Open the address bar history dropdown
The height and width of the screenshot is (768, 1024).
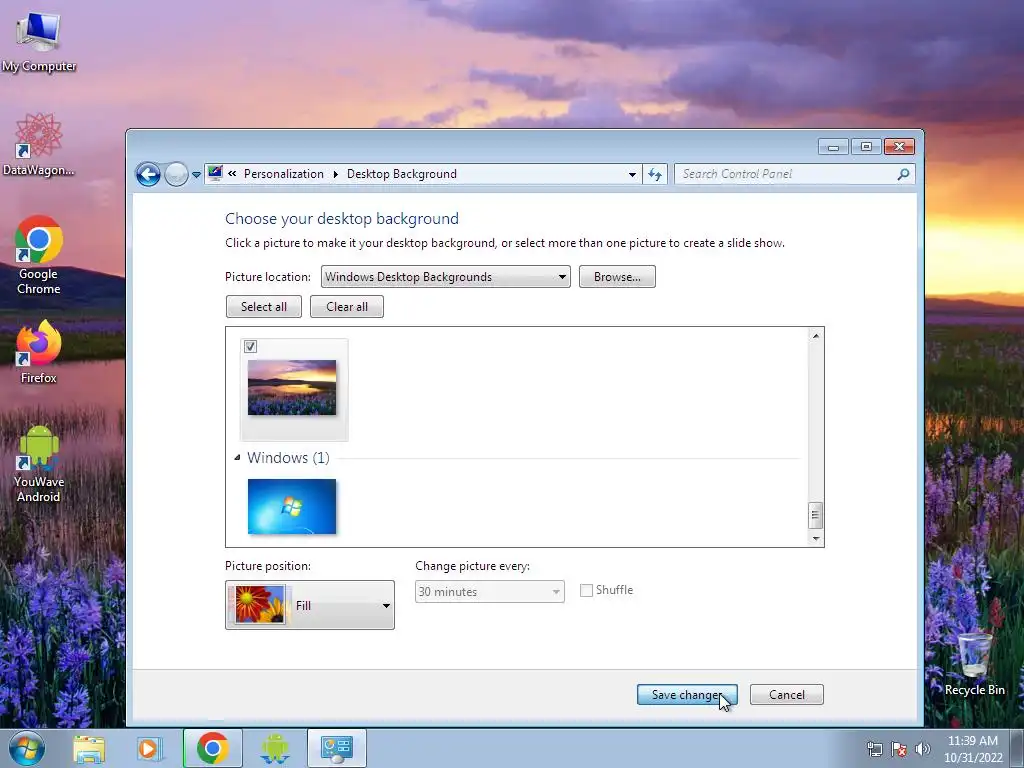[x=632, y=174]
